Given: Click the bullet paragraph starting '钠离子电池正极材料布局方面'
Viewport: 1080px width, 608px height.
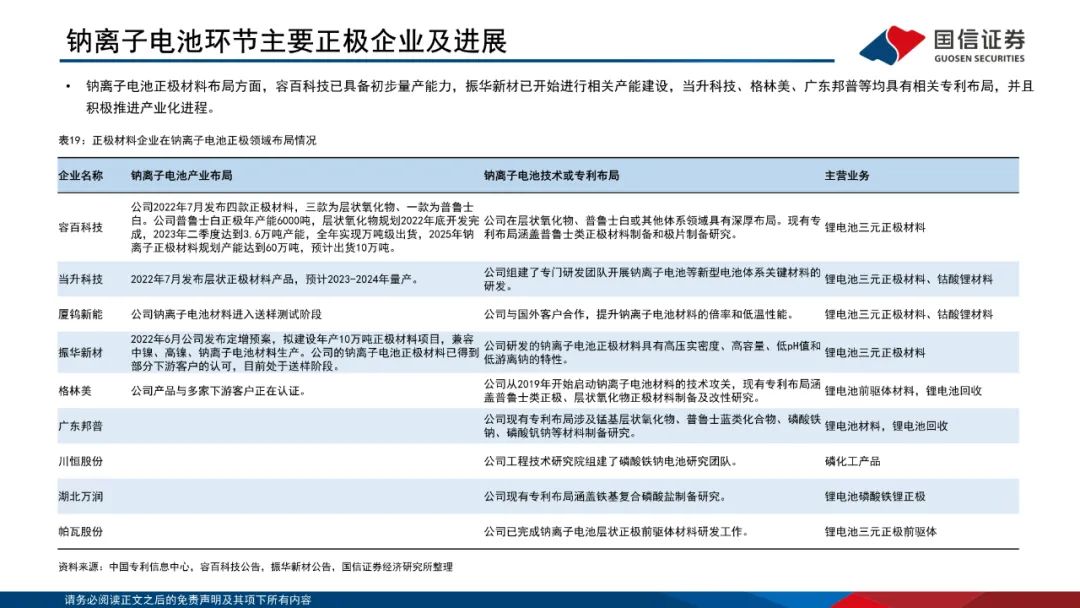Looking at the screenshot, I should tap(559, 97).
